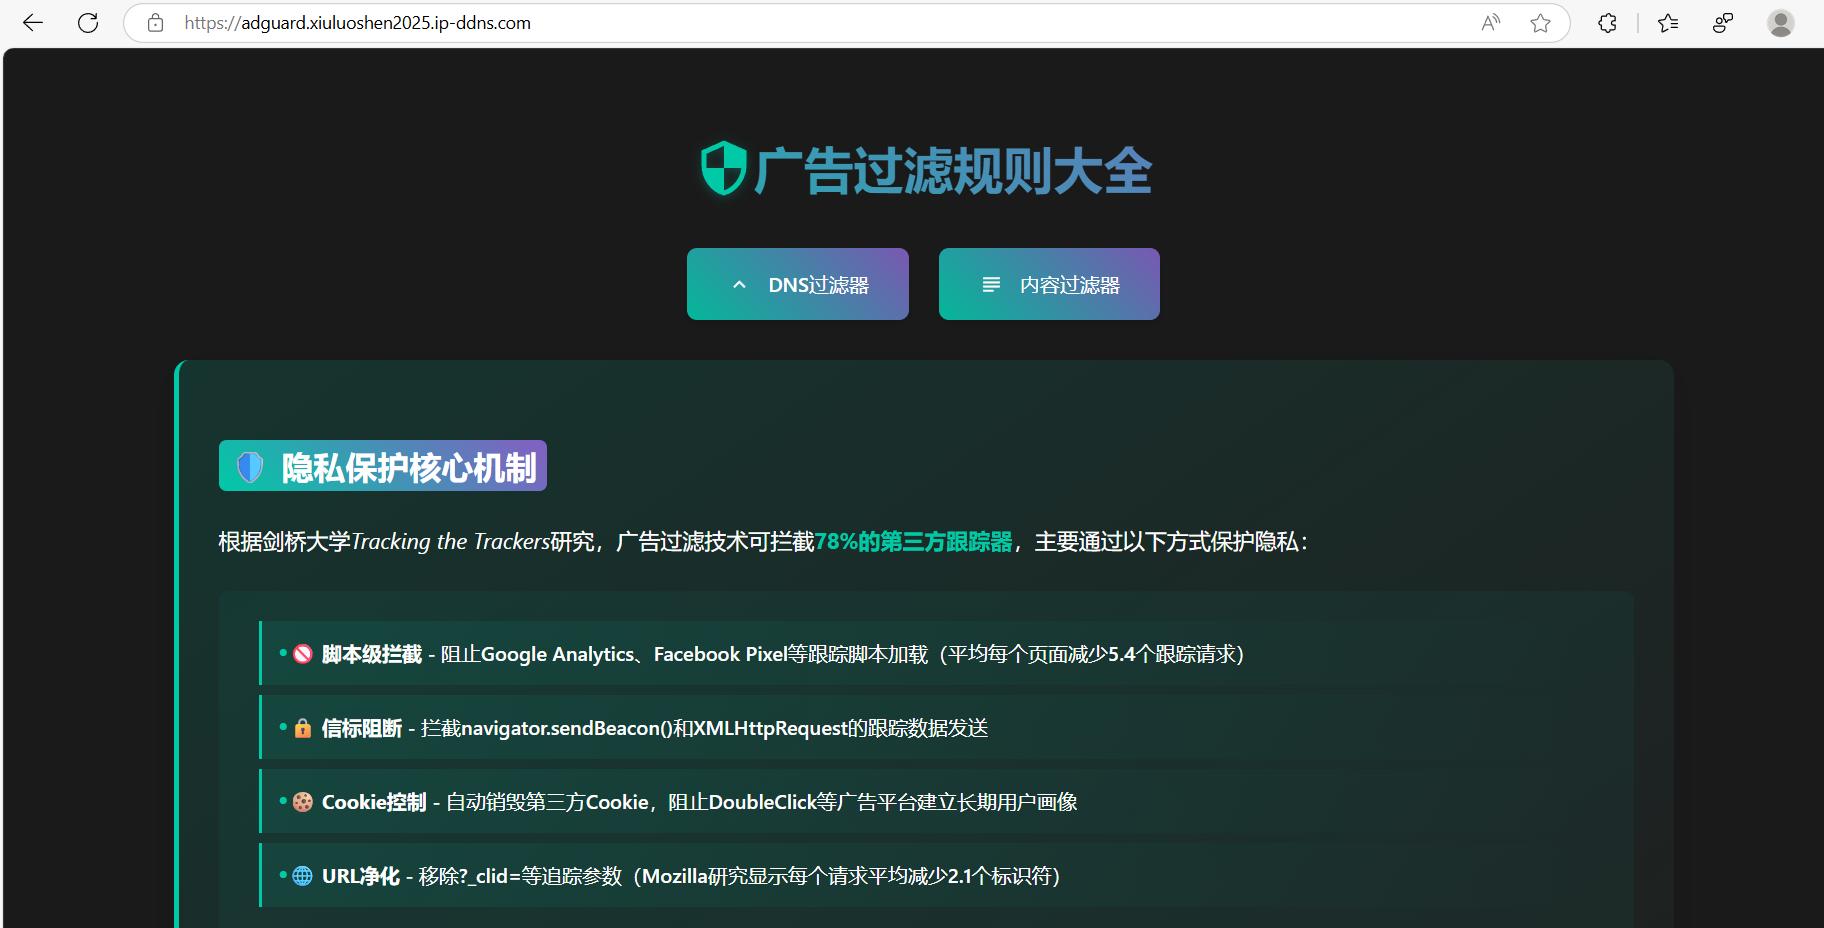This screenshot has height=928, width=1824.
Task: Click the DNS过滤器 button
Action: tap(797, 284)
